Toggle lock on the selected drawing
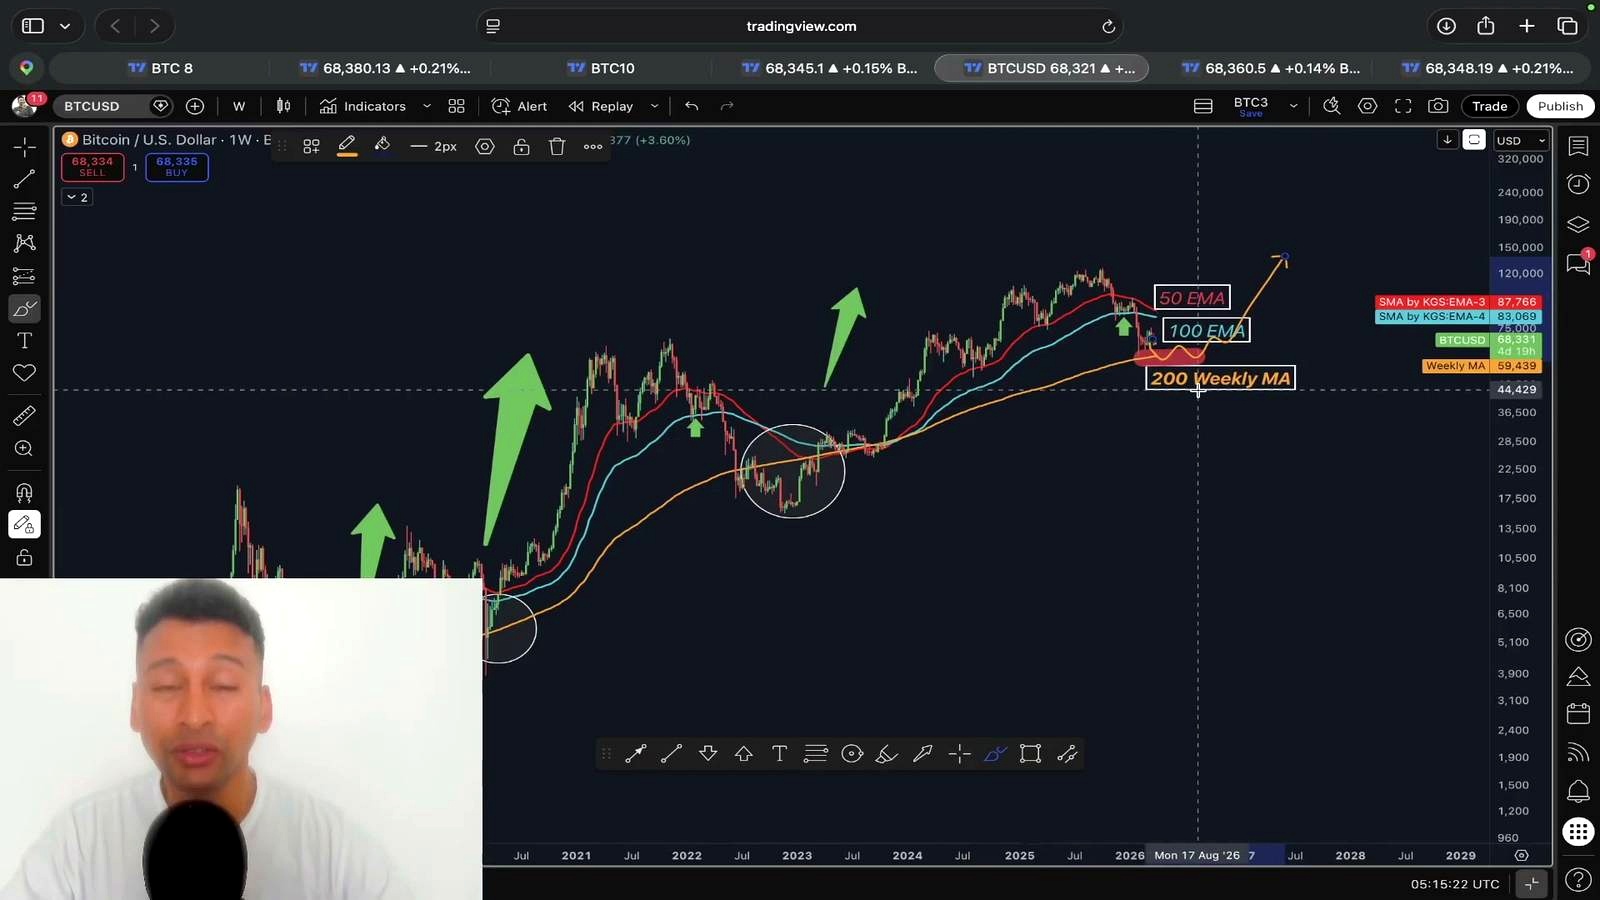The image size is (1600, 900). click(x=521, y=147)
